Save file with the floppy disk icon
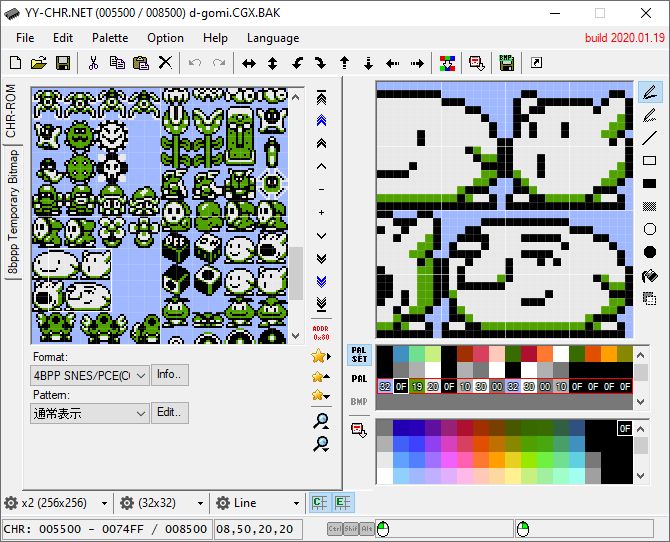The width and height of the screenshot is (670, 542). (x=63, y=63)
